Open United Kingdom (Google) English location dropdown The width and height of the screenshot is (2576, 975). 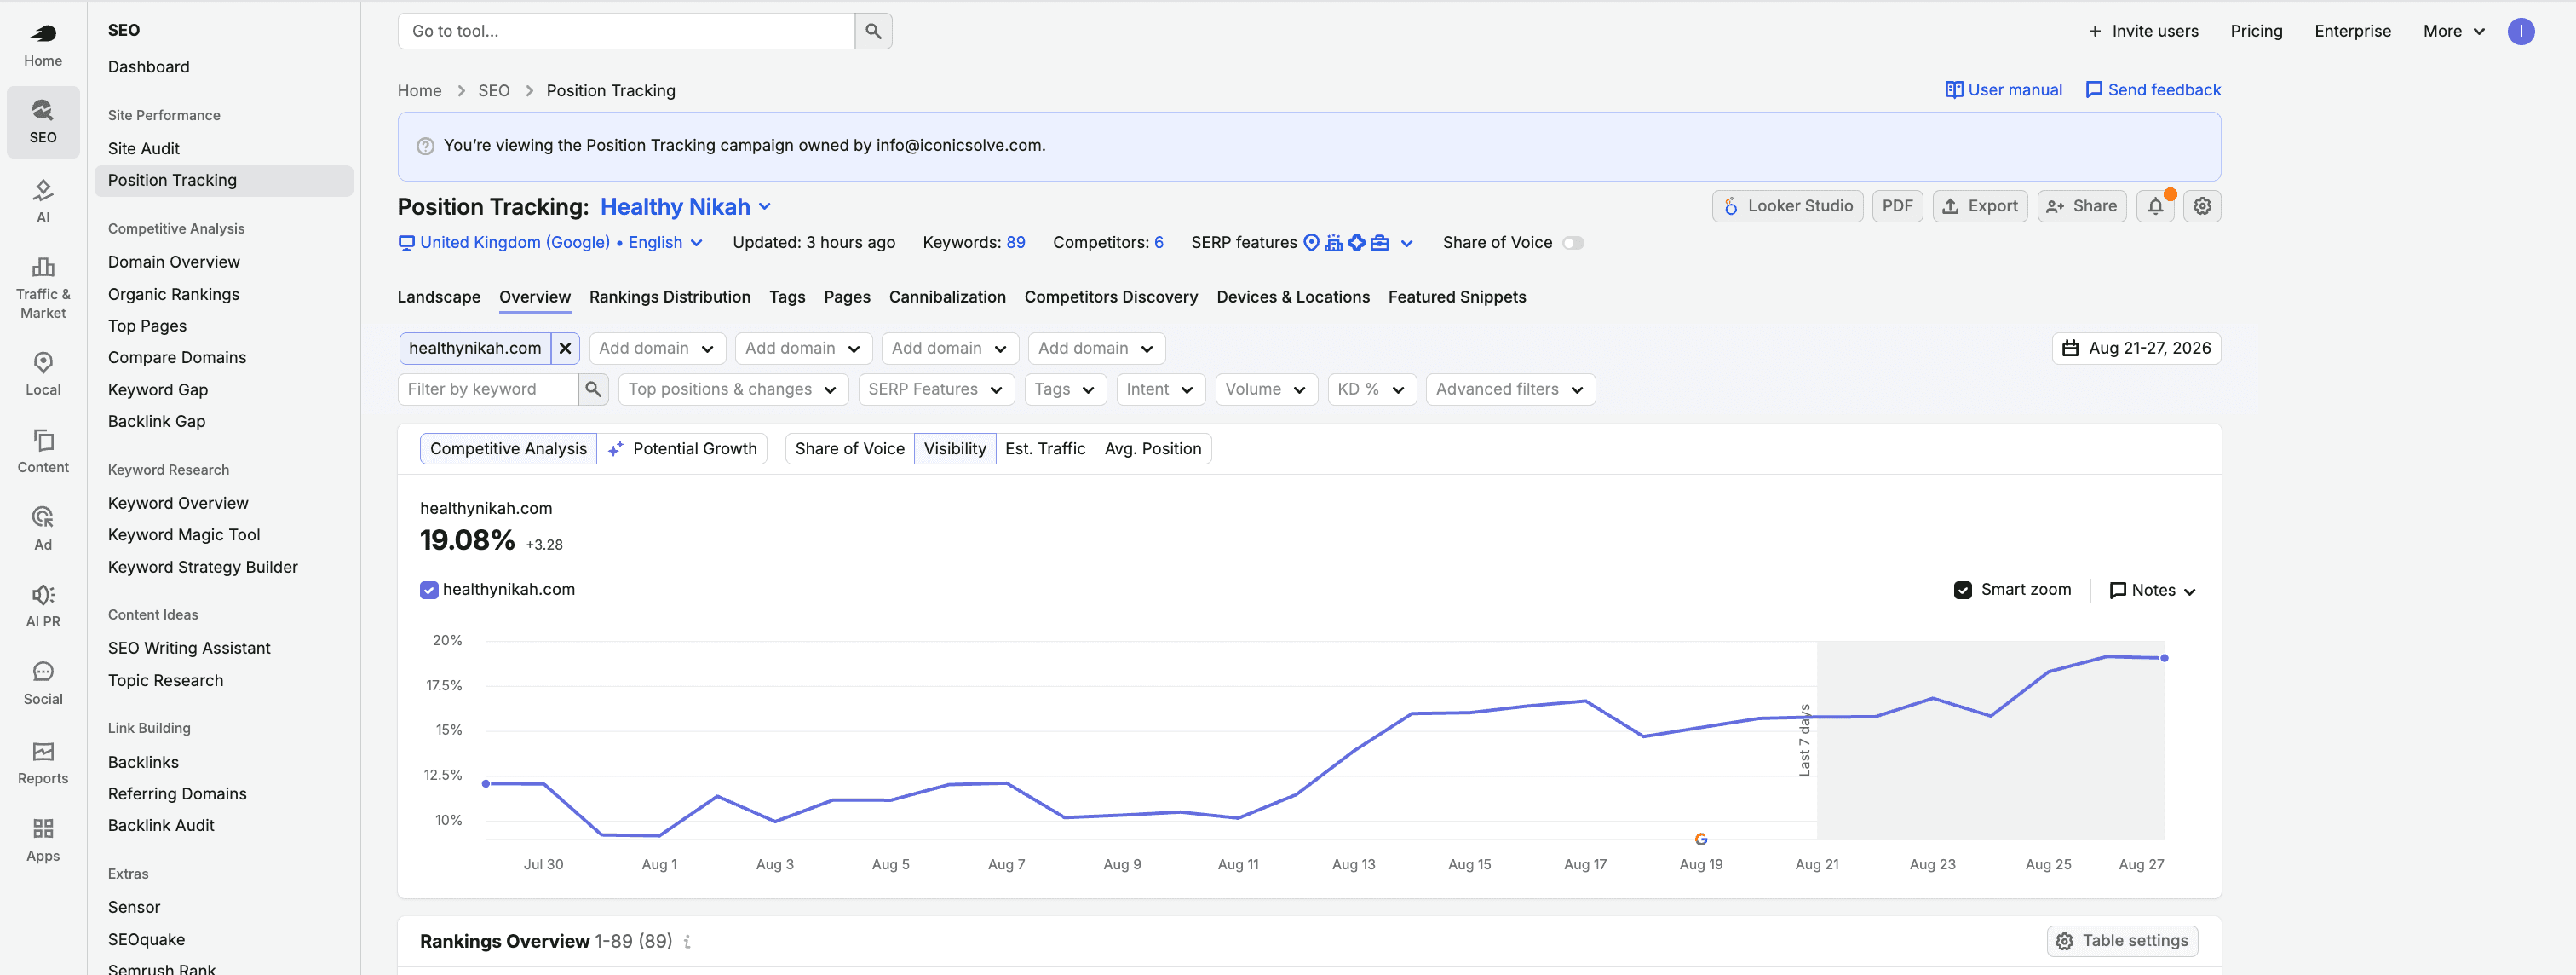pyautogui.click(x=551, y=243)
